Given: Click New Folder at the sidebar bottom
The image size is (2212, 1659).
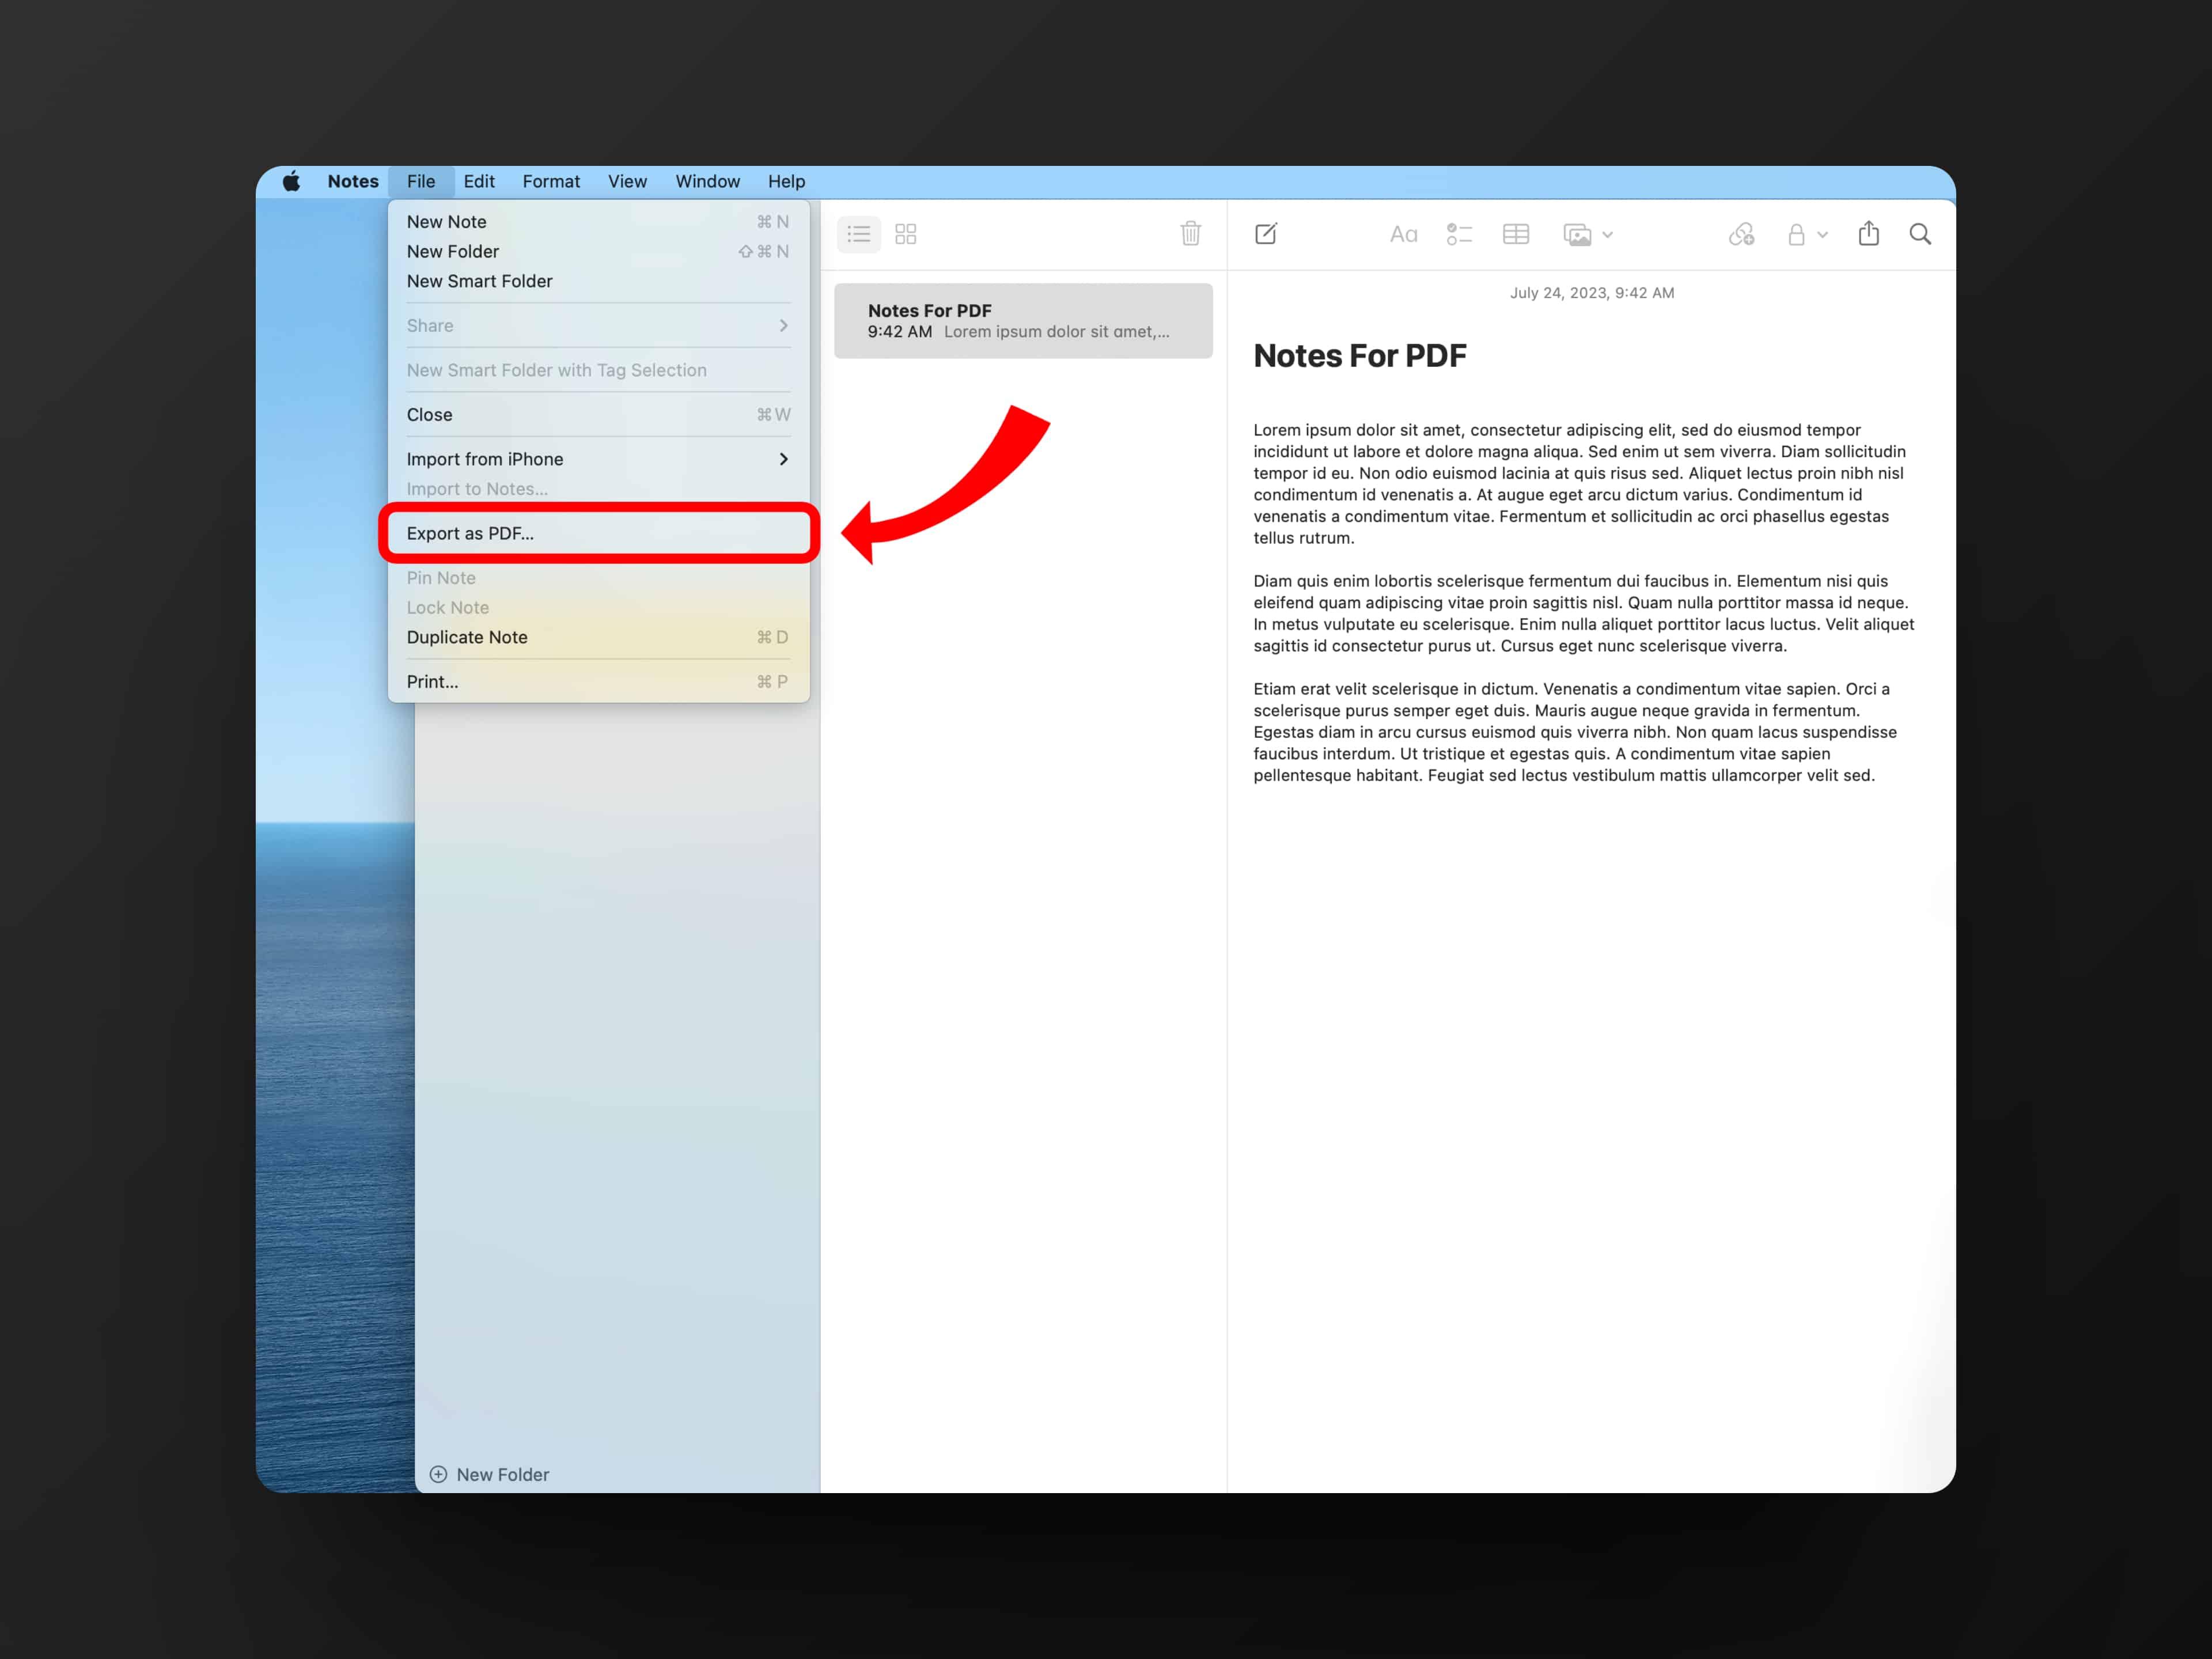Looking at the screenshot, I should (x=488, y=1474).
